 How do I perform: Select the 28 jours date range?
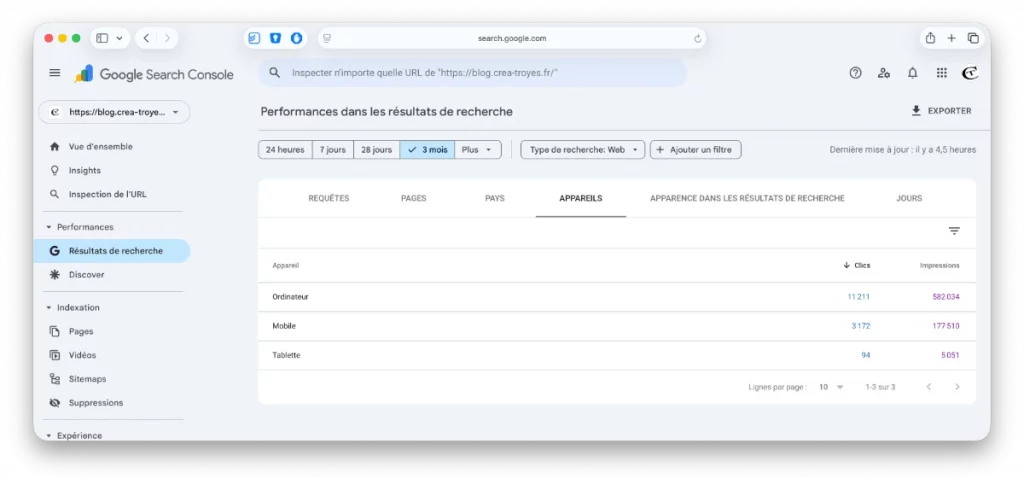point(377,149)
